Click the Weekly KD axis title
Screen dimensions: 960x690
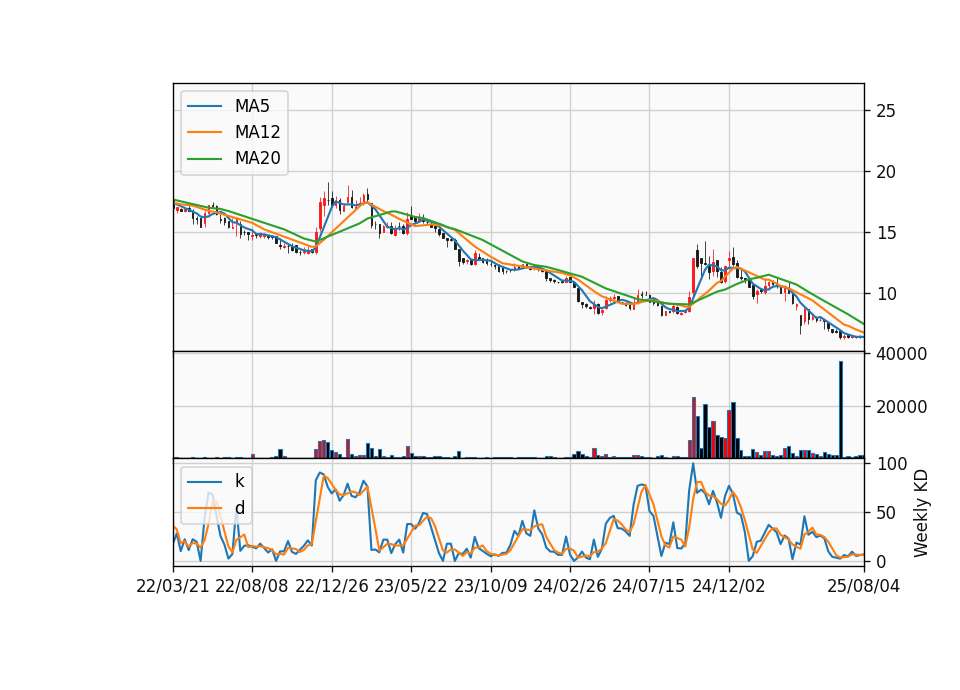(921, 513)
